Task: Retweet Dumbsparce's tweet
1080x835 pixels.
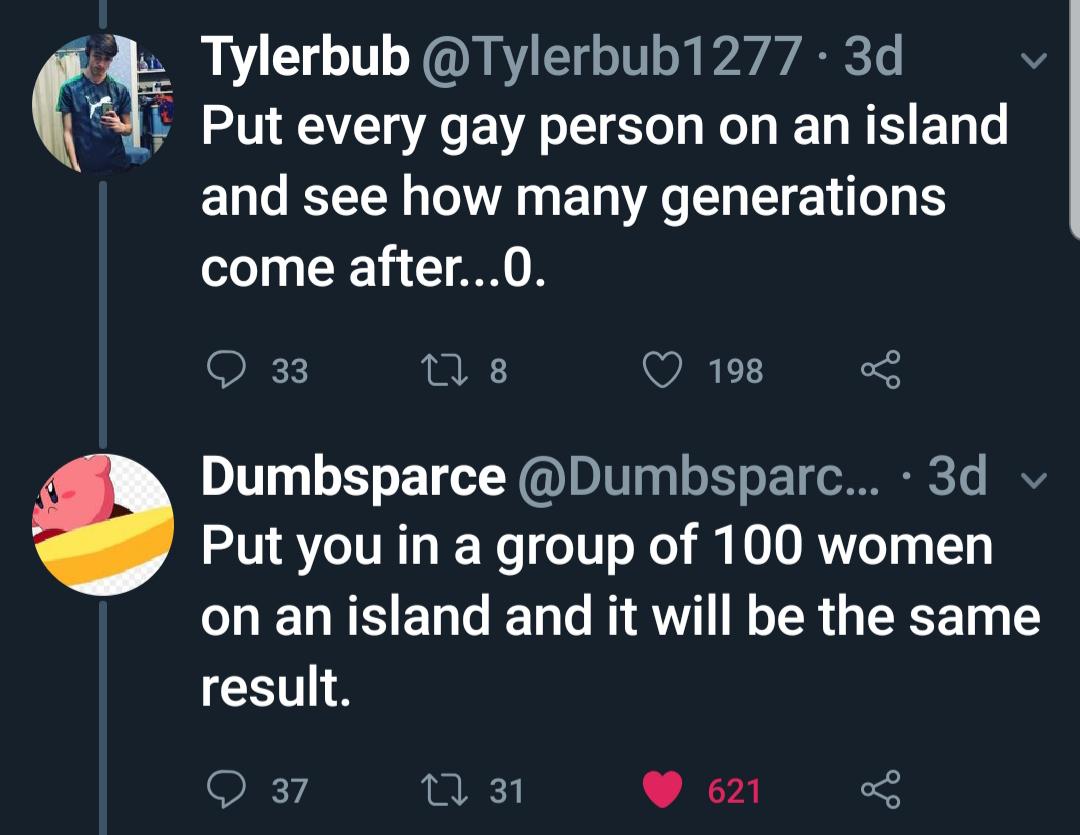Action: [444, 789]
